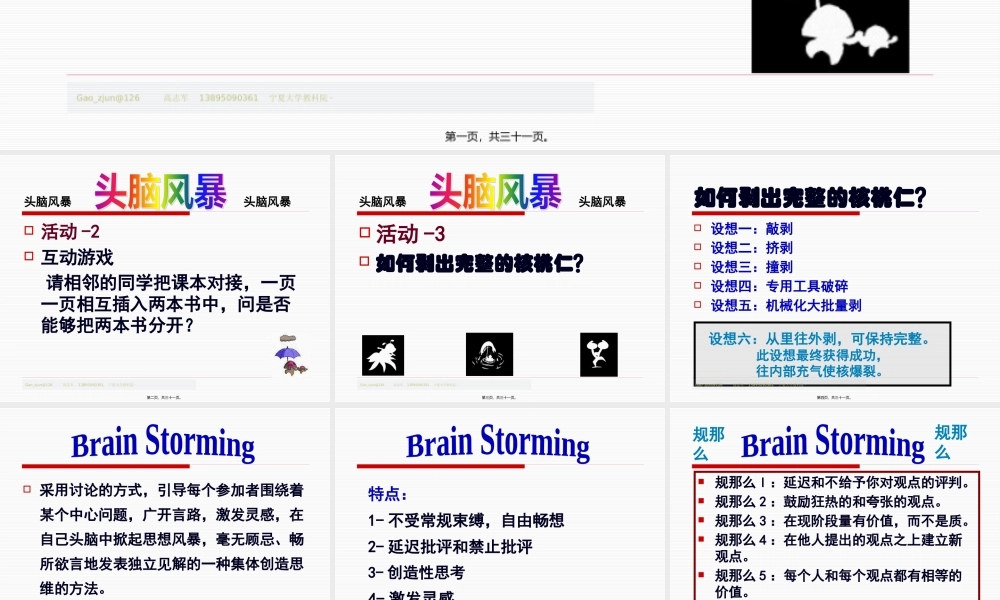
Task: Click the left black silhouette image in 活动-3 slide
Action: click(x=381, y=354)
